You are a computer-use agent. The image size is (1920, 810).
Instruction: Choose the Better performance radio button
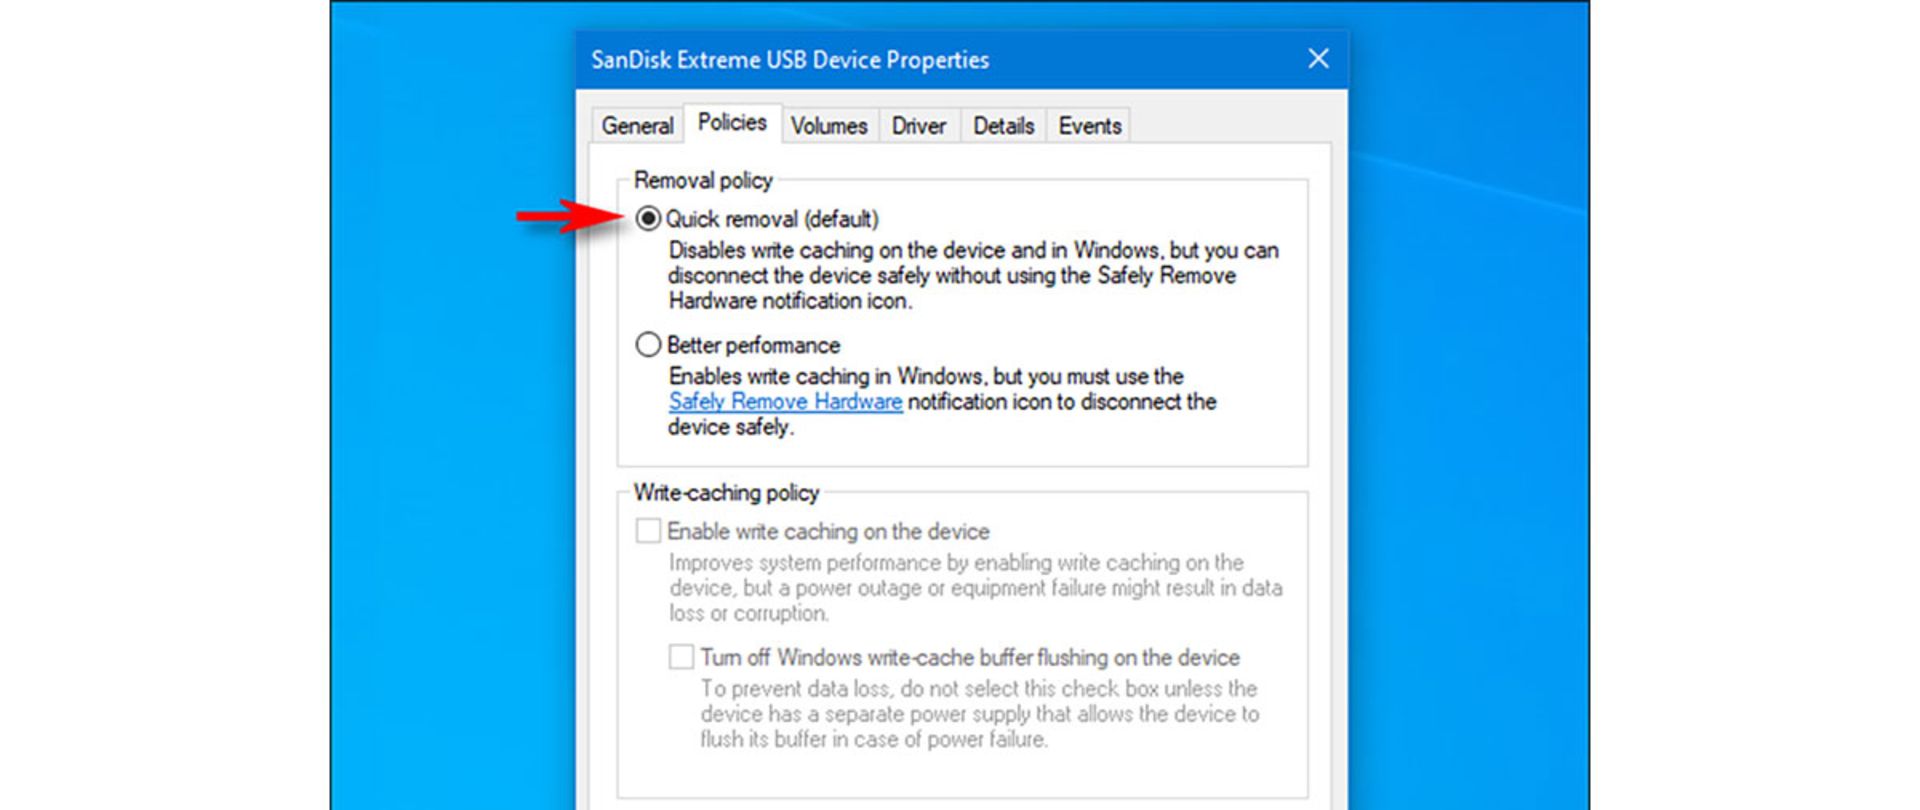coord(648,345)
